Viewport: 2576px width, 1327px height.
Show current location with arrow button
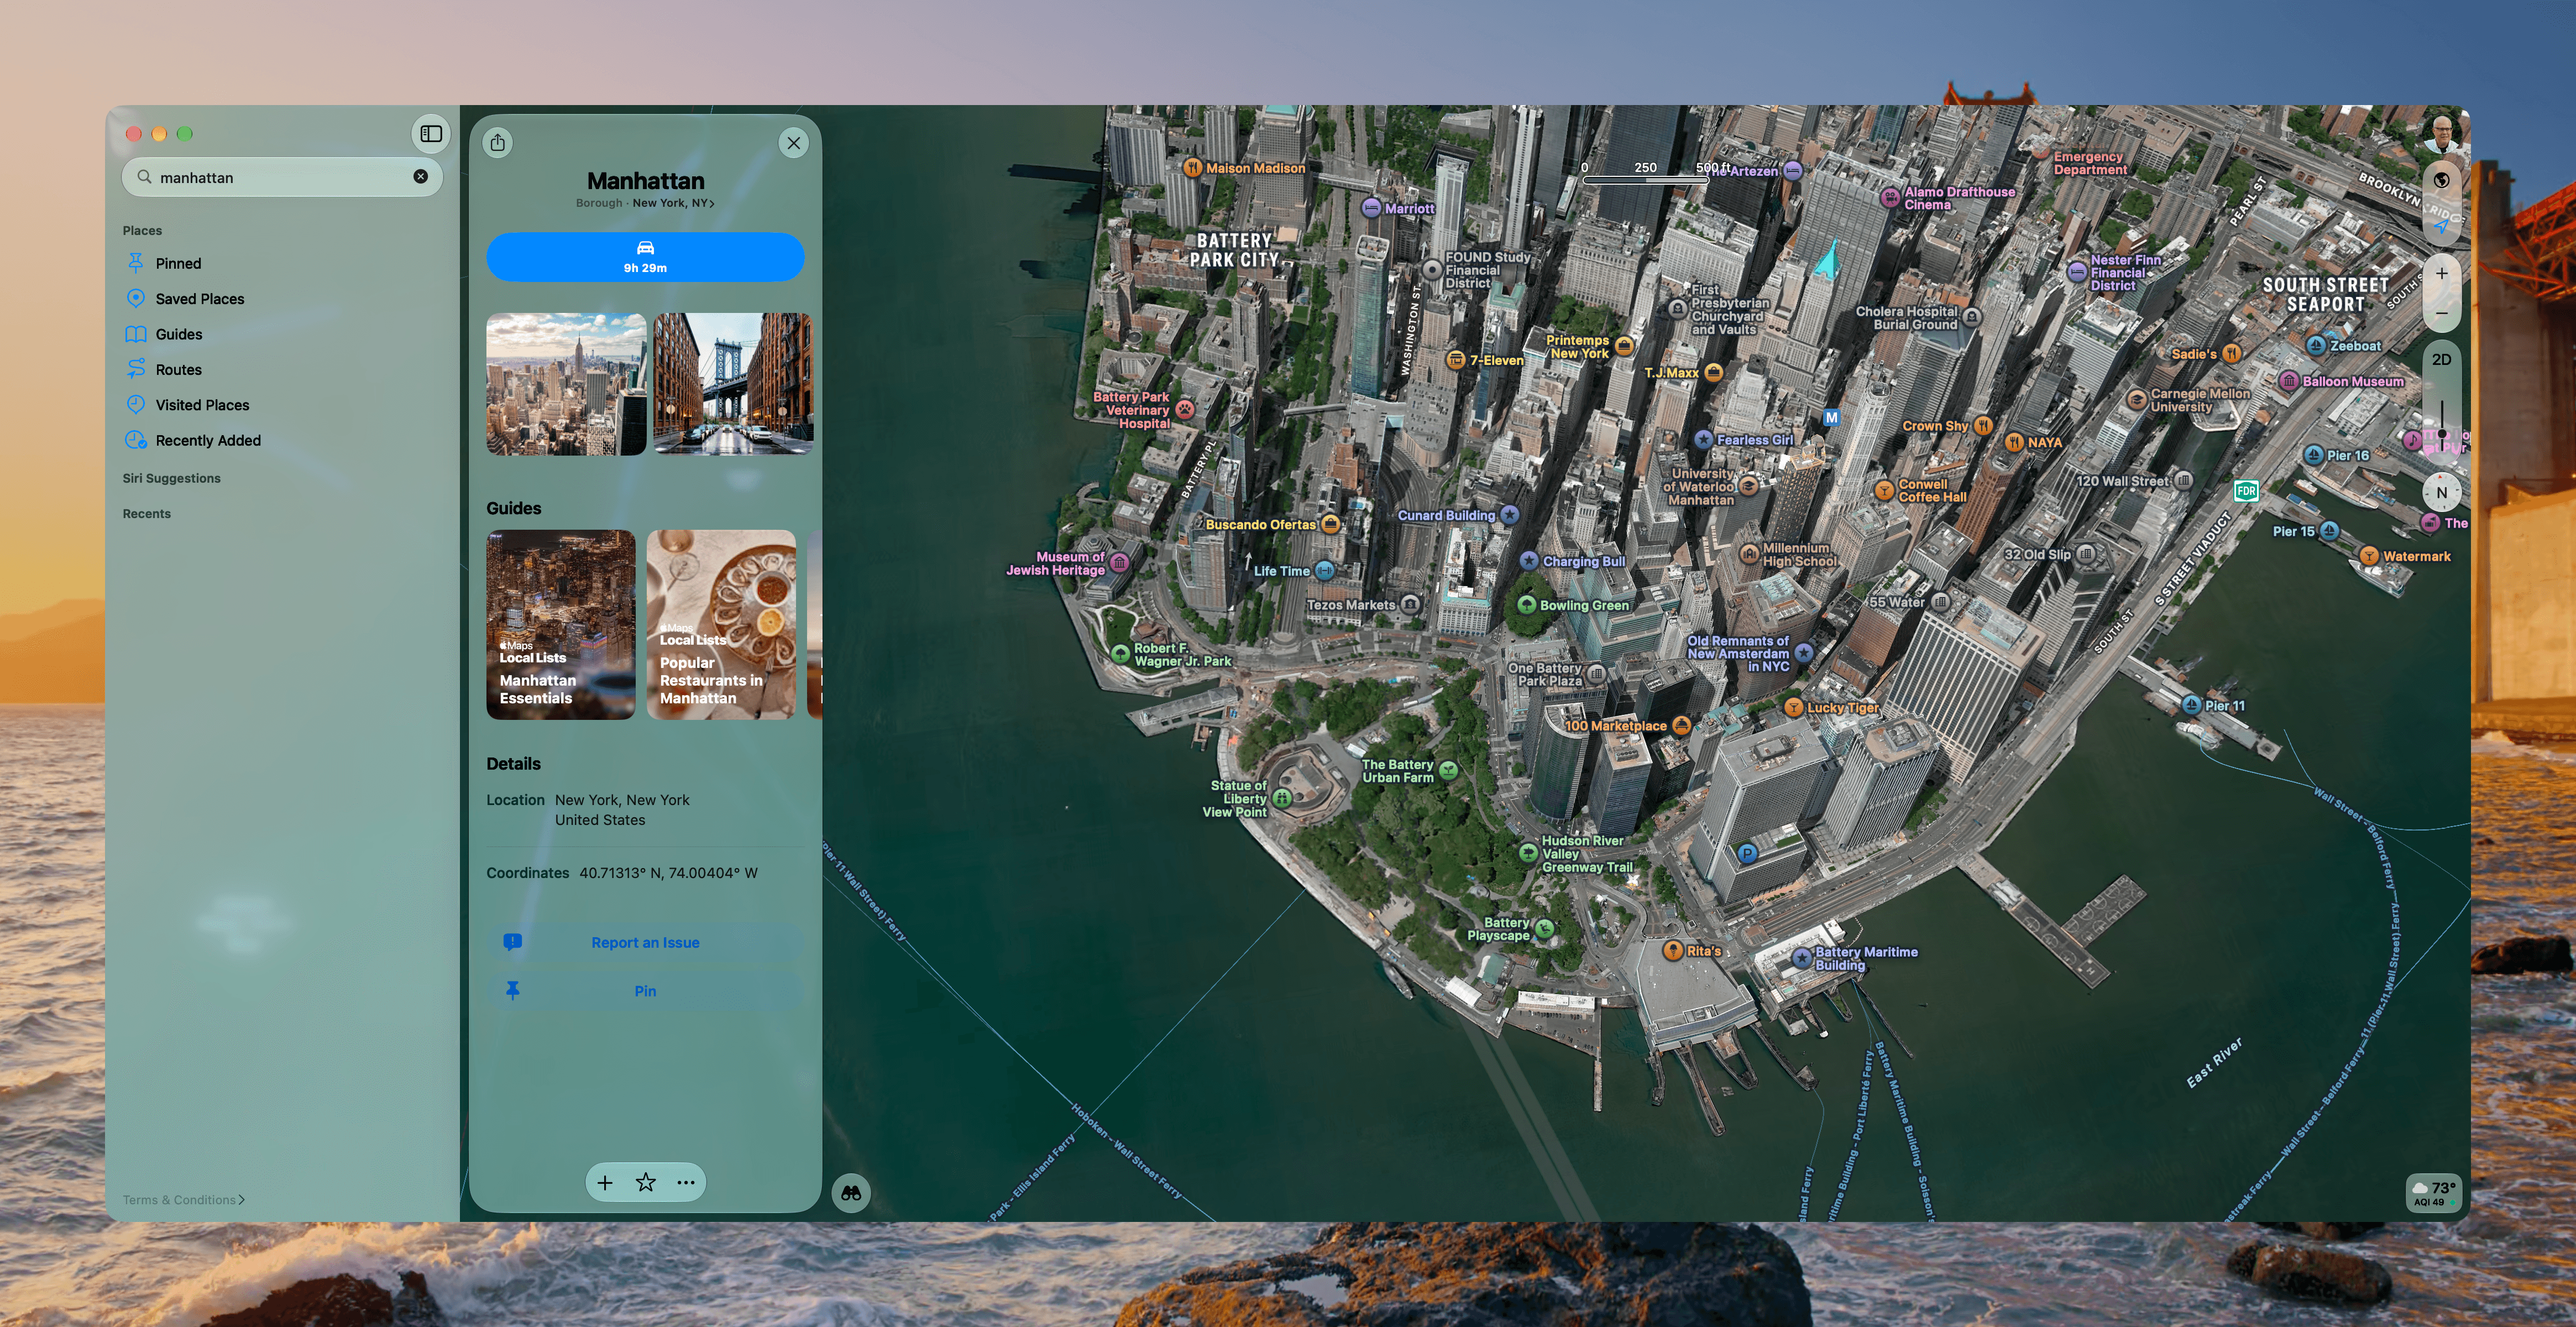point(2441,226)
